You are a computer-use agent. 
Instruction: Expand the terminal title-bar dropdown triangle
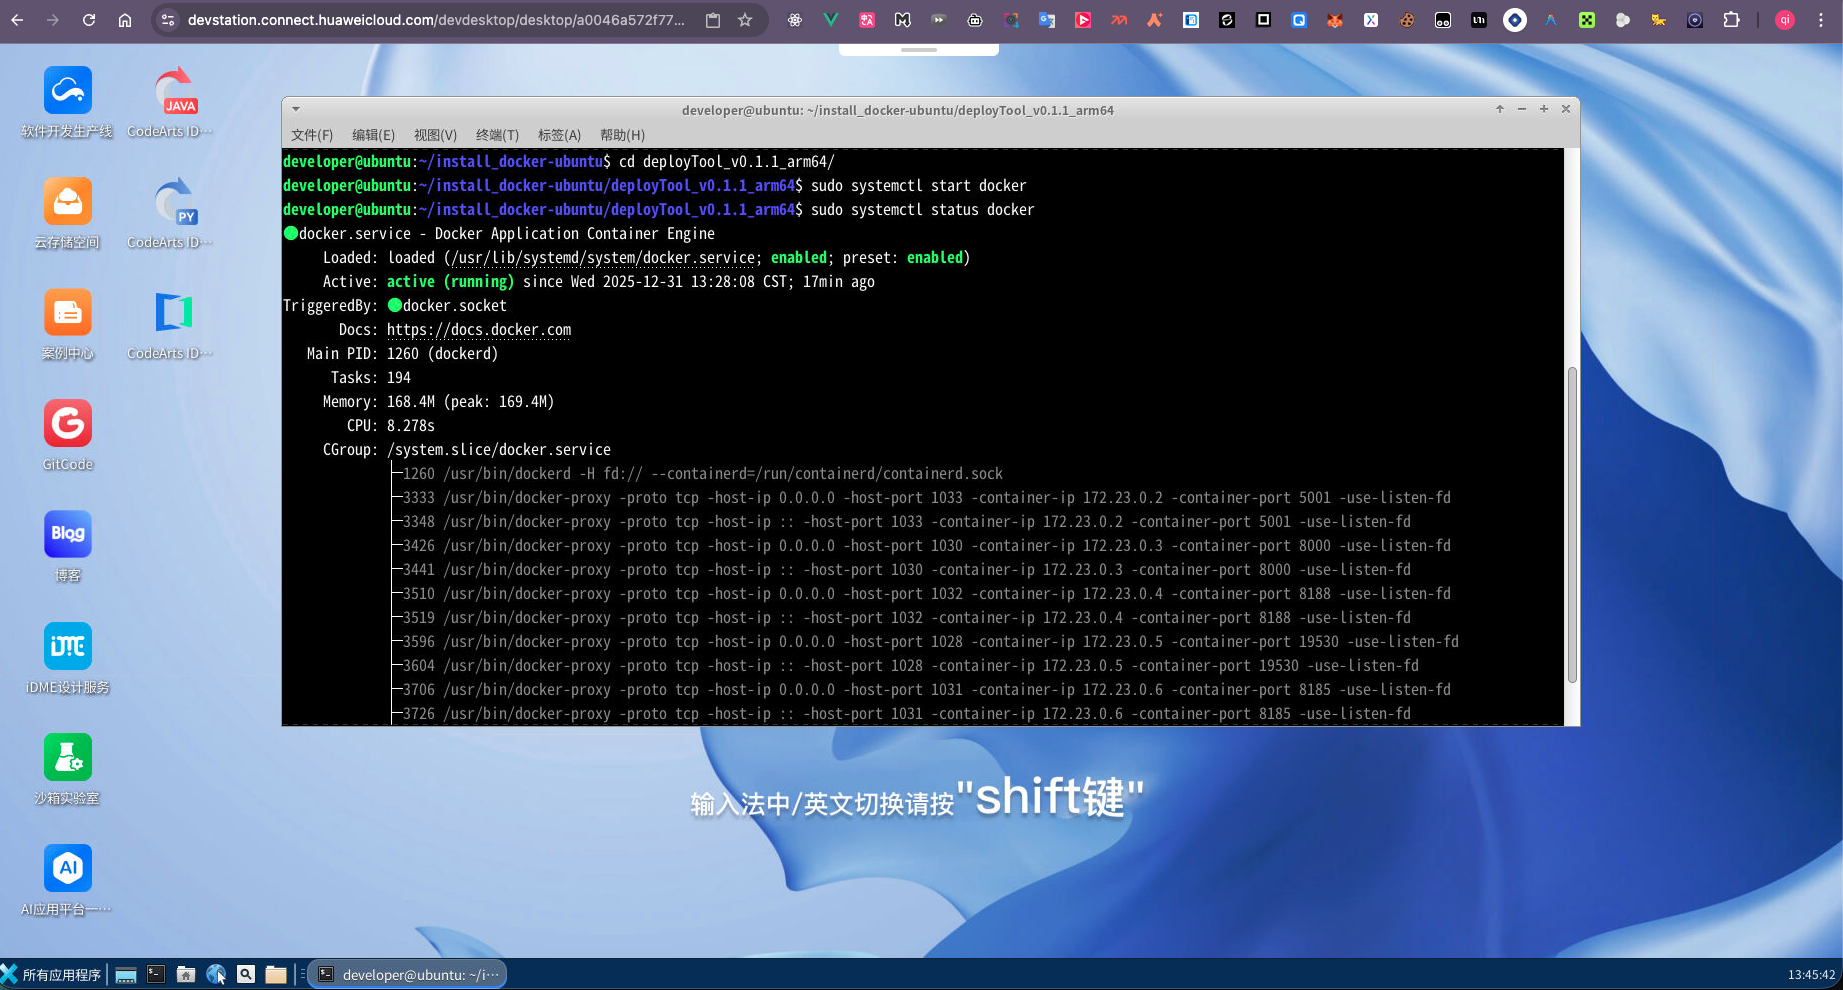pos(295,109)
